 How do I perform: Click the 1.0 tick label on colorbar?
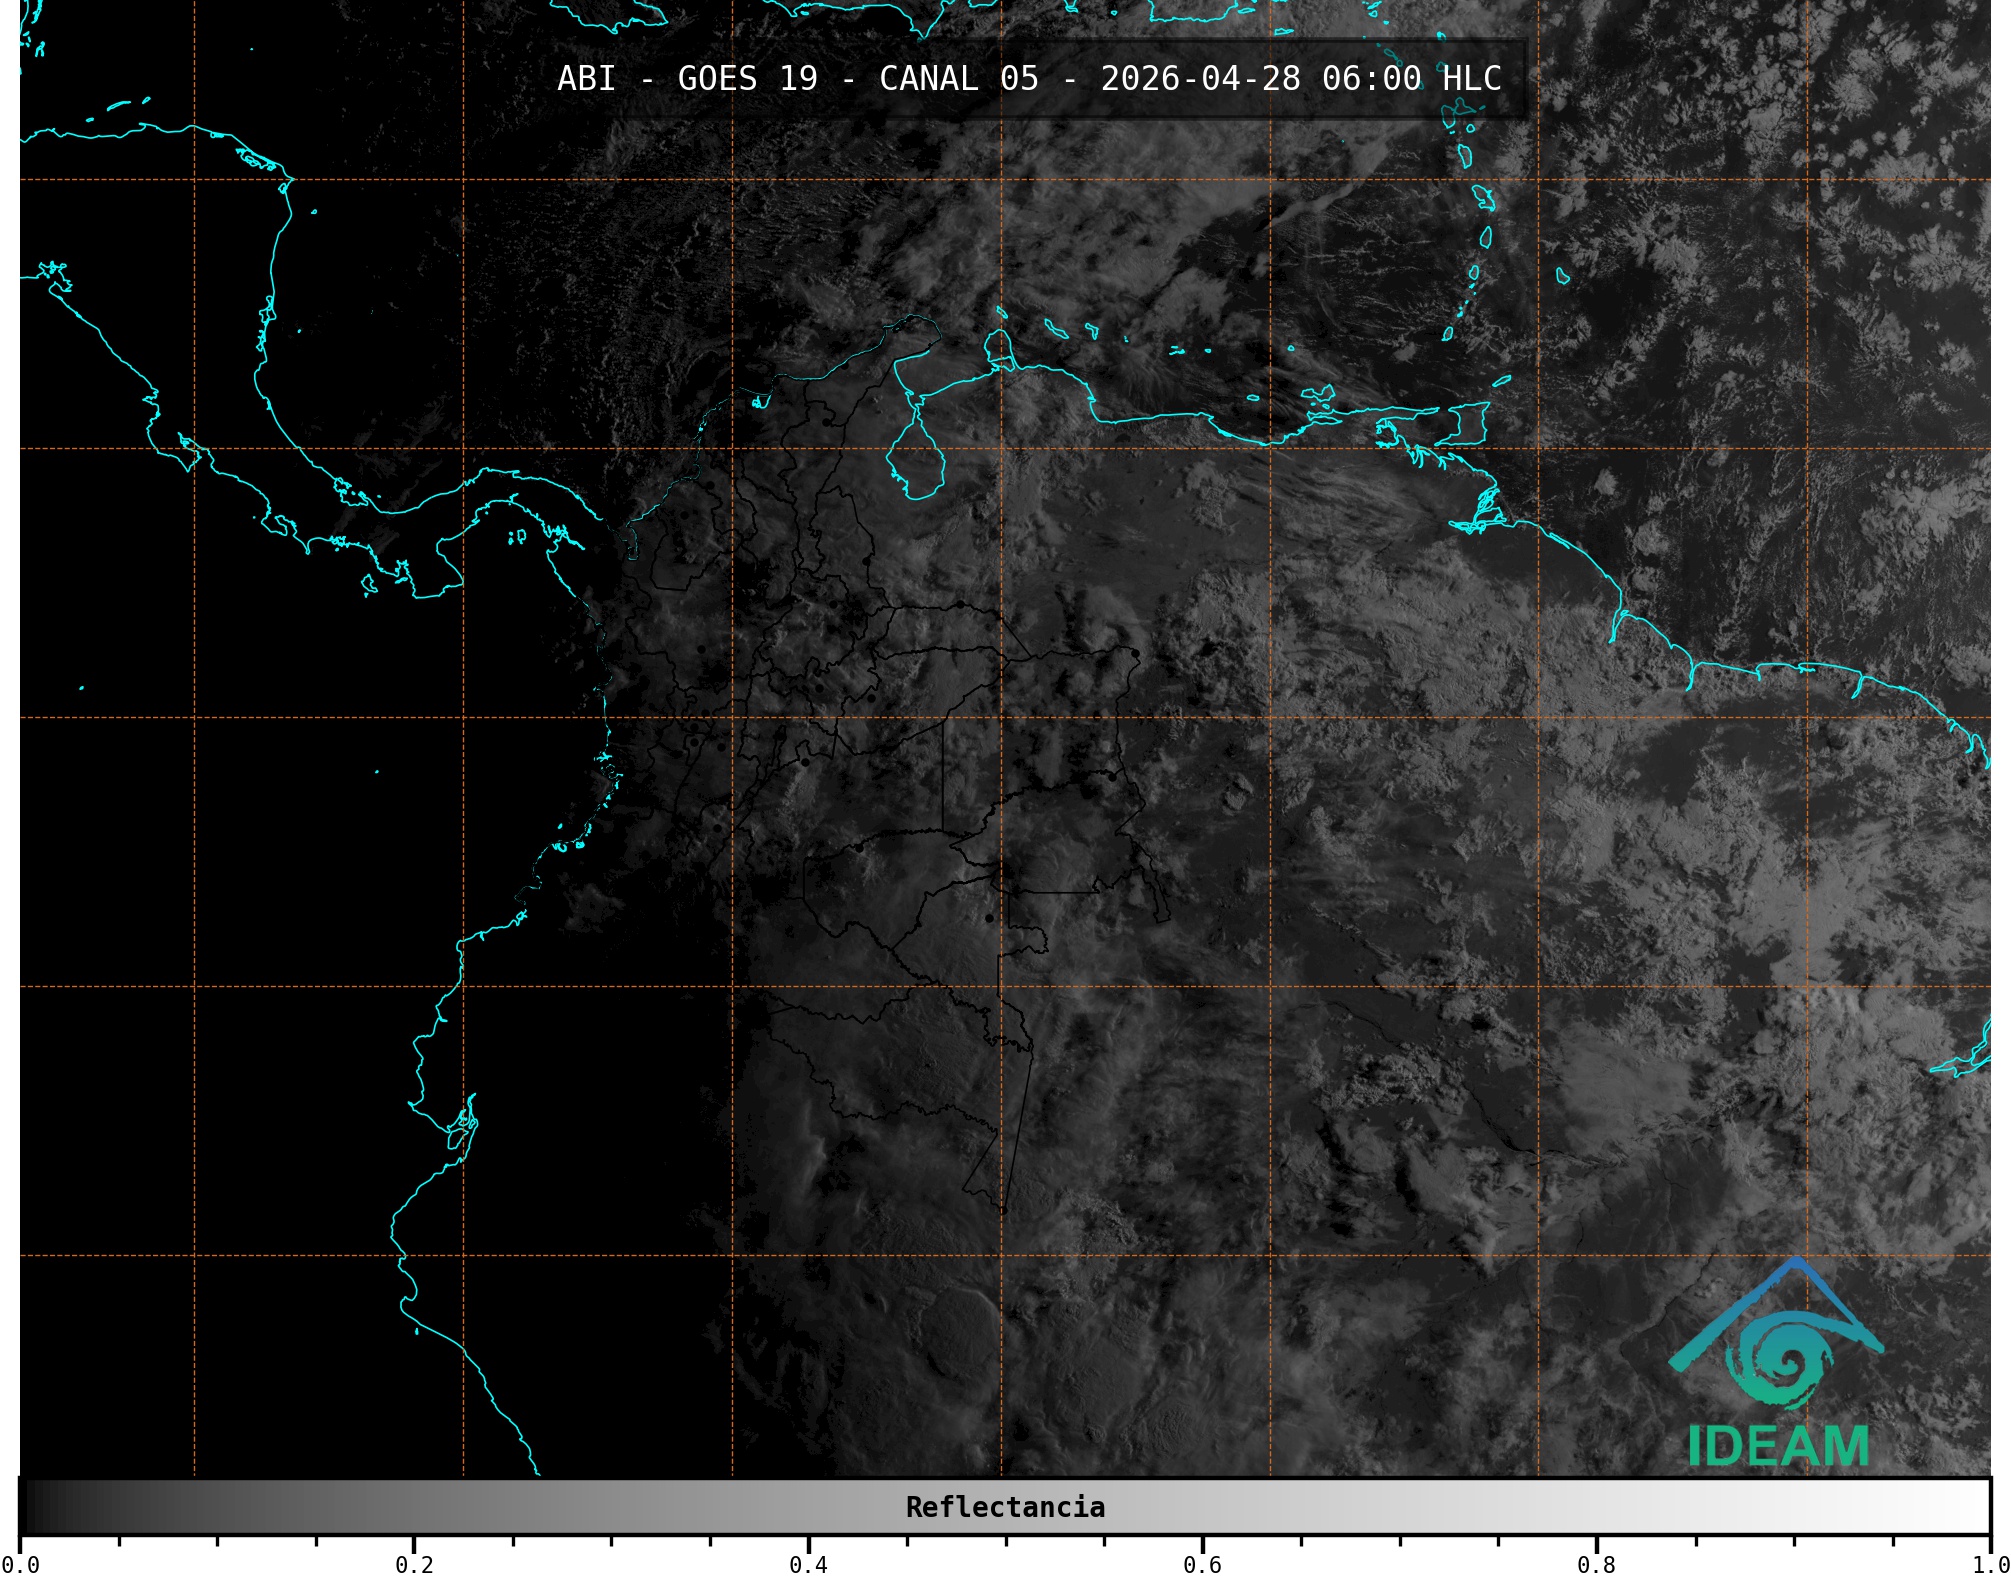click(1990, 1565)
